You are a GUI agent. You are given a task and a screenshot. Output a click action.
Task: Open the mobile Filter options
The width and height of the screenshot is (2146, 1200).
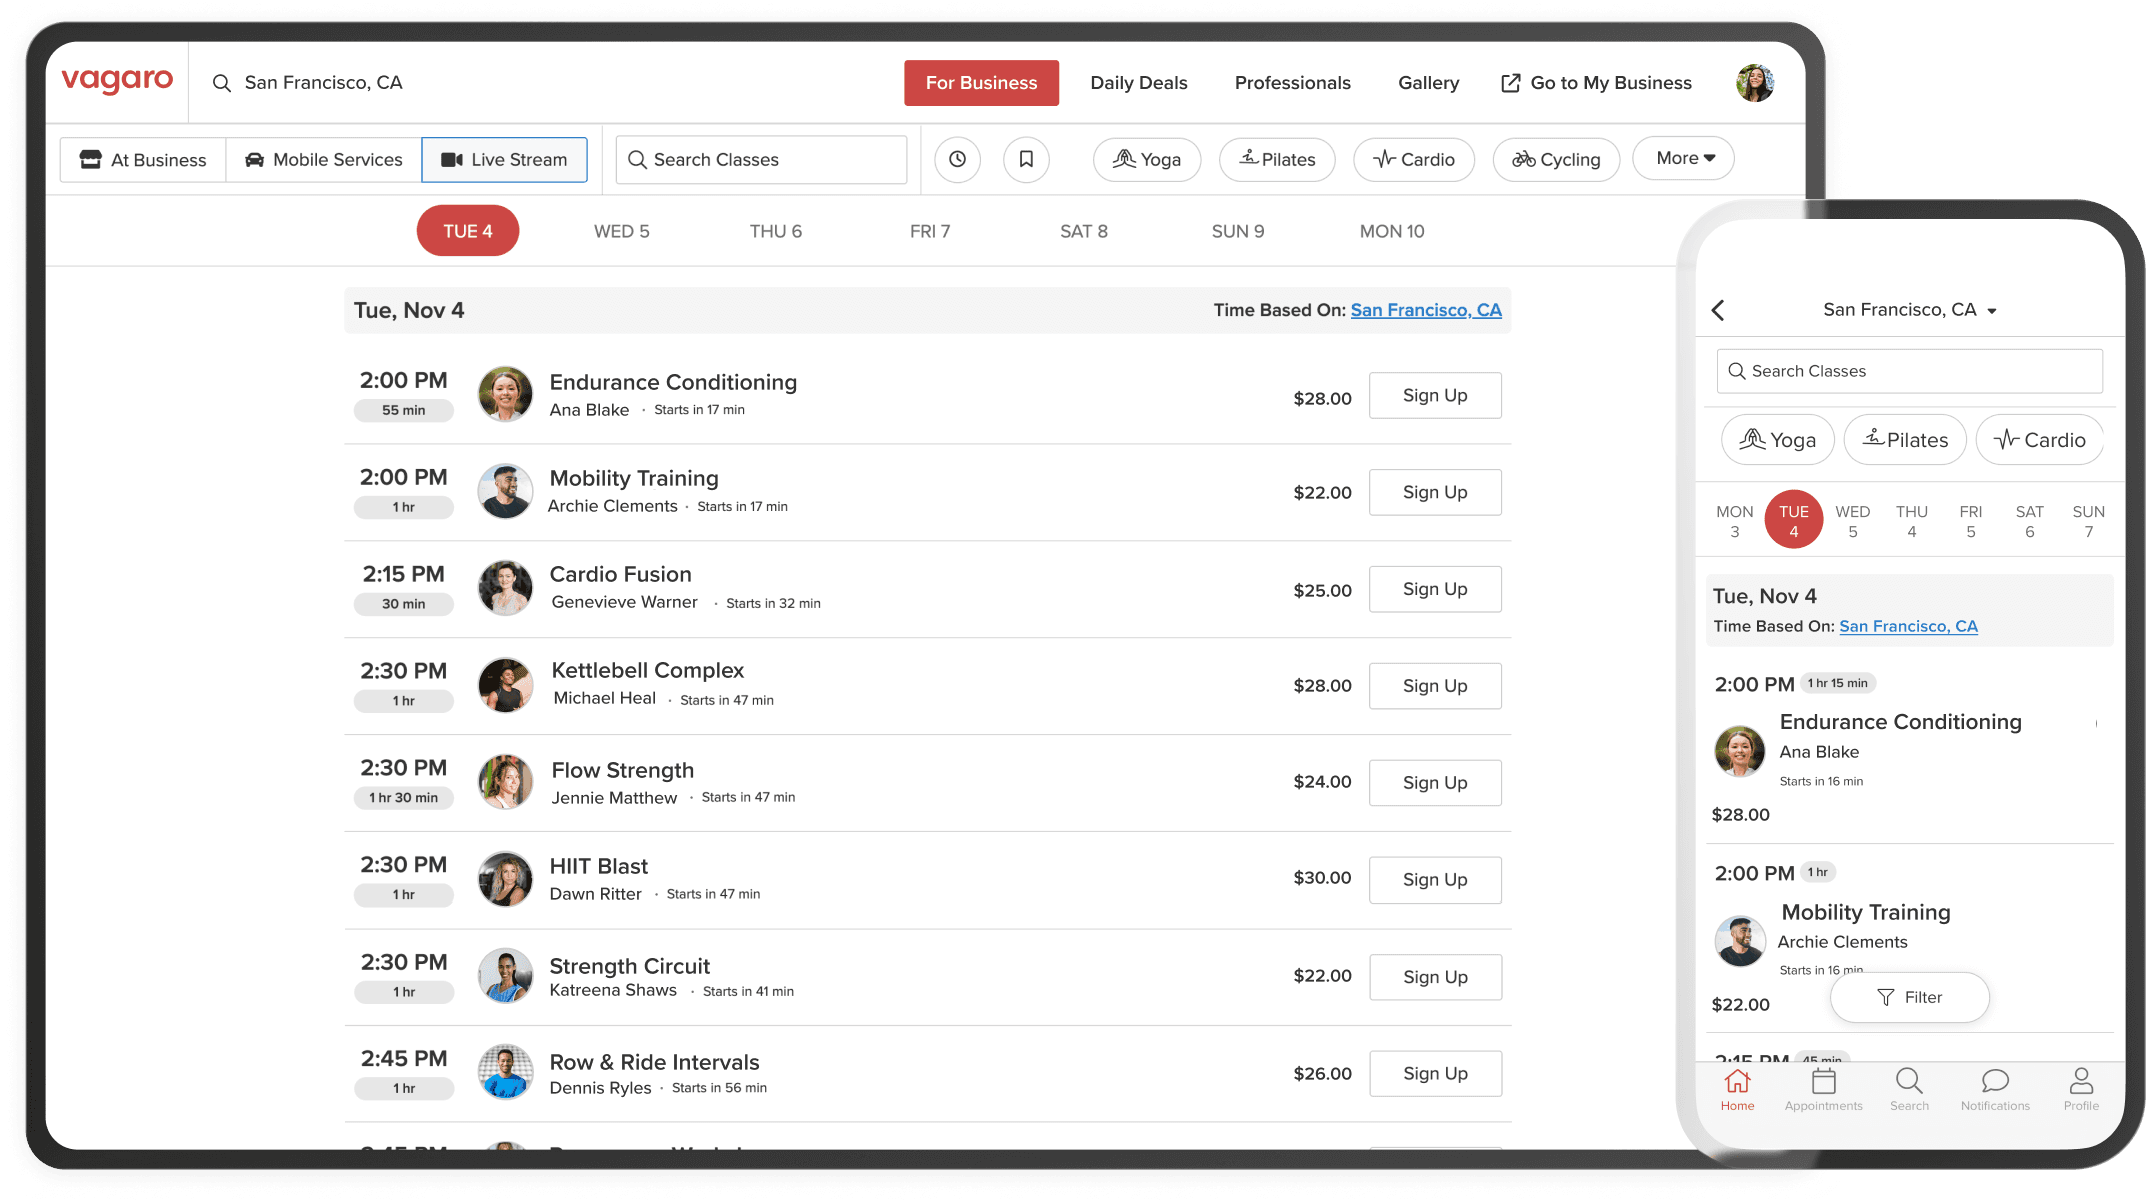(1909, 997)
